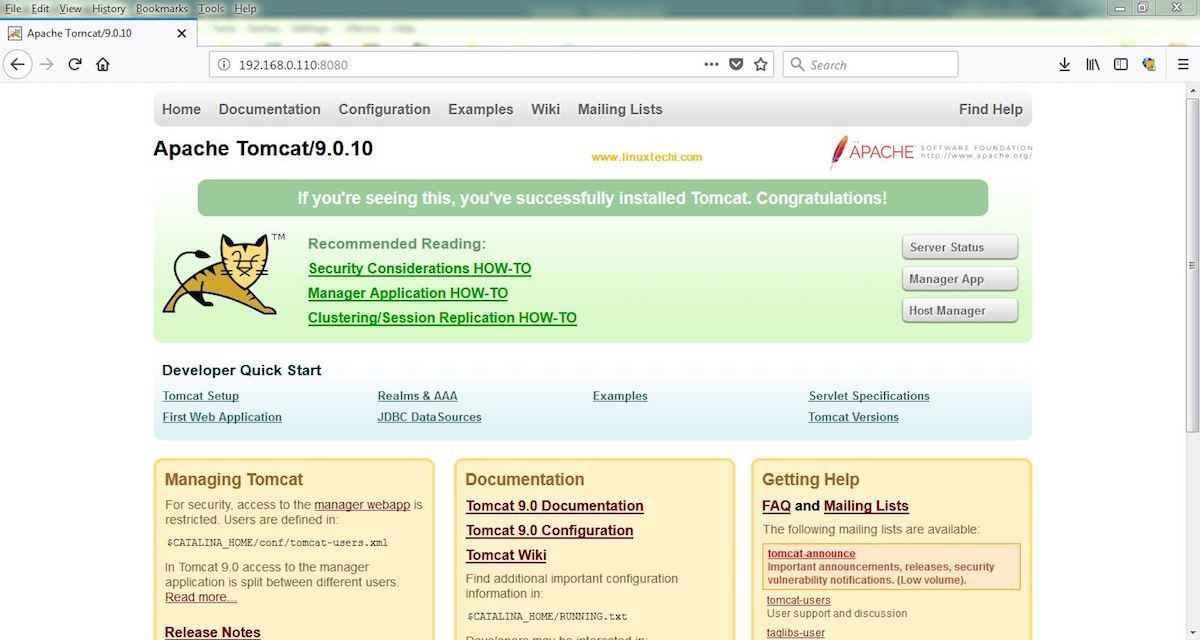Open Wiki in Tomcat navigation bar

(x=545, y=109)
